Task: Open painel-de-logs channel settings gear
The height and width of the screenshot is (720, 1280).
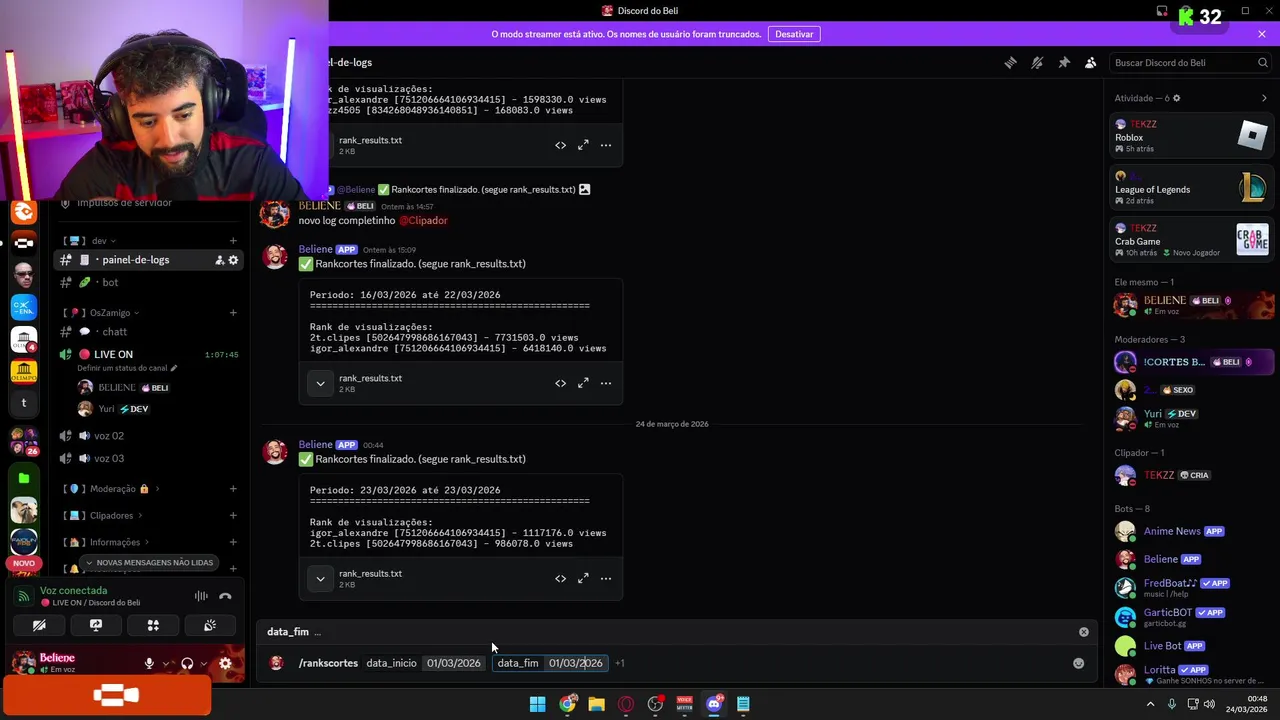Action: point(234,260)
